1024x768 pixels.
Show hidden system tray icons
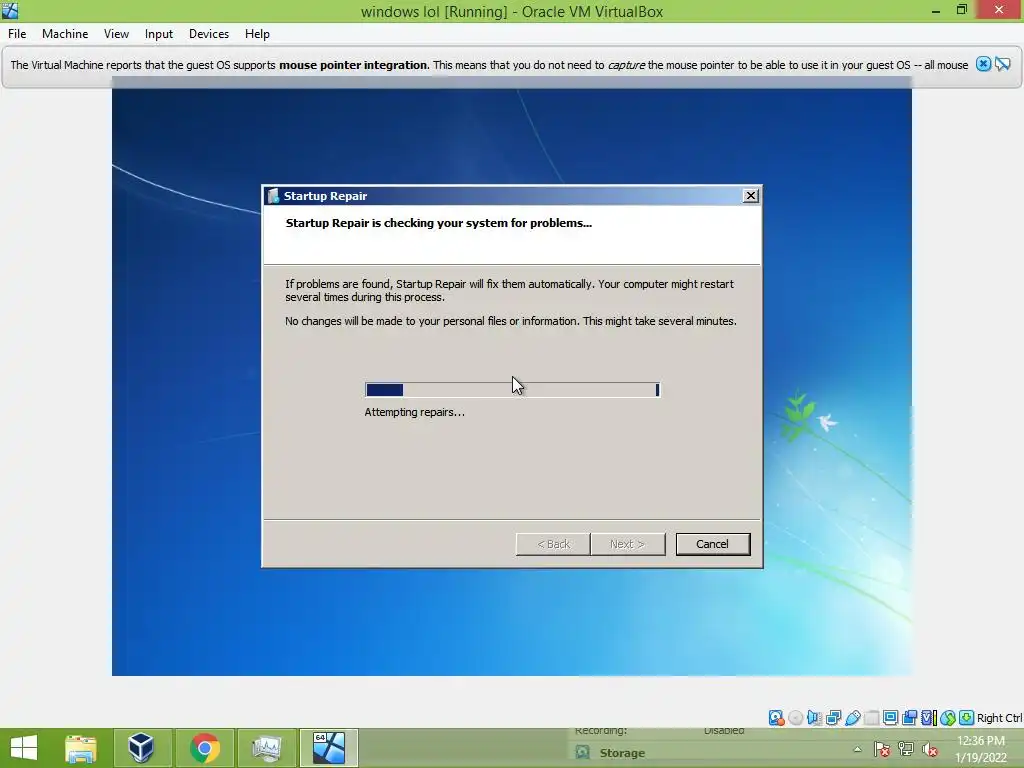coord(857,749)
